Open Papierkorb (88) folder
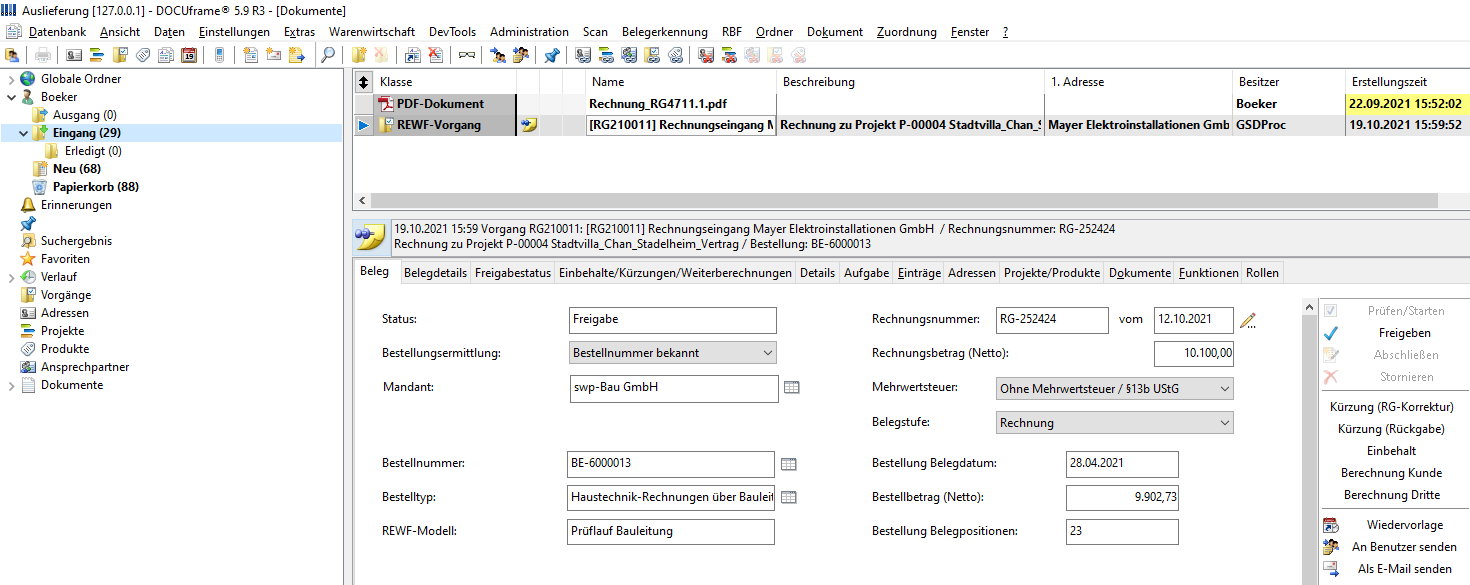Image resolution: width=1470 pixels, height=585 pixels. pyautogui.click(x=96, y=187)
